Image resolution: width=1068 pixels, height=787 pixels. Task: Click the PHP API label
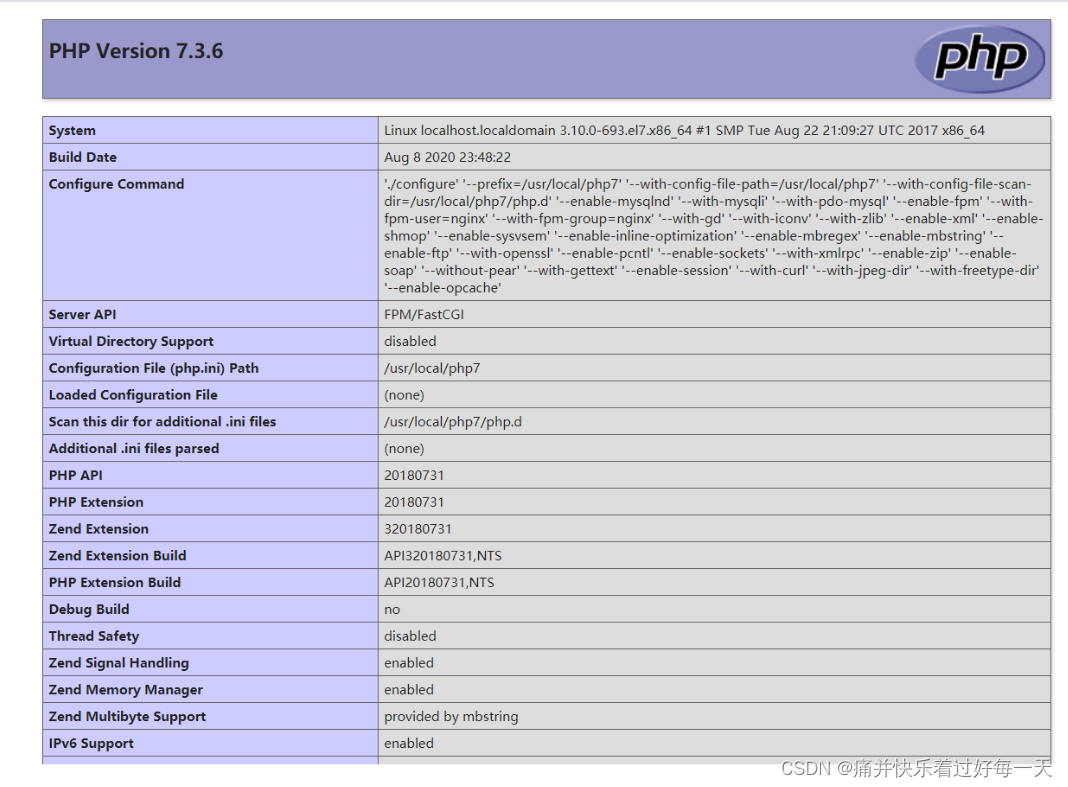76,475
